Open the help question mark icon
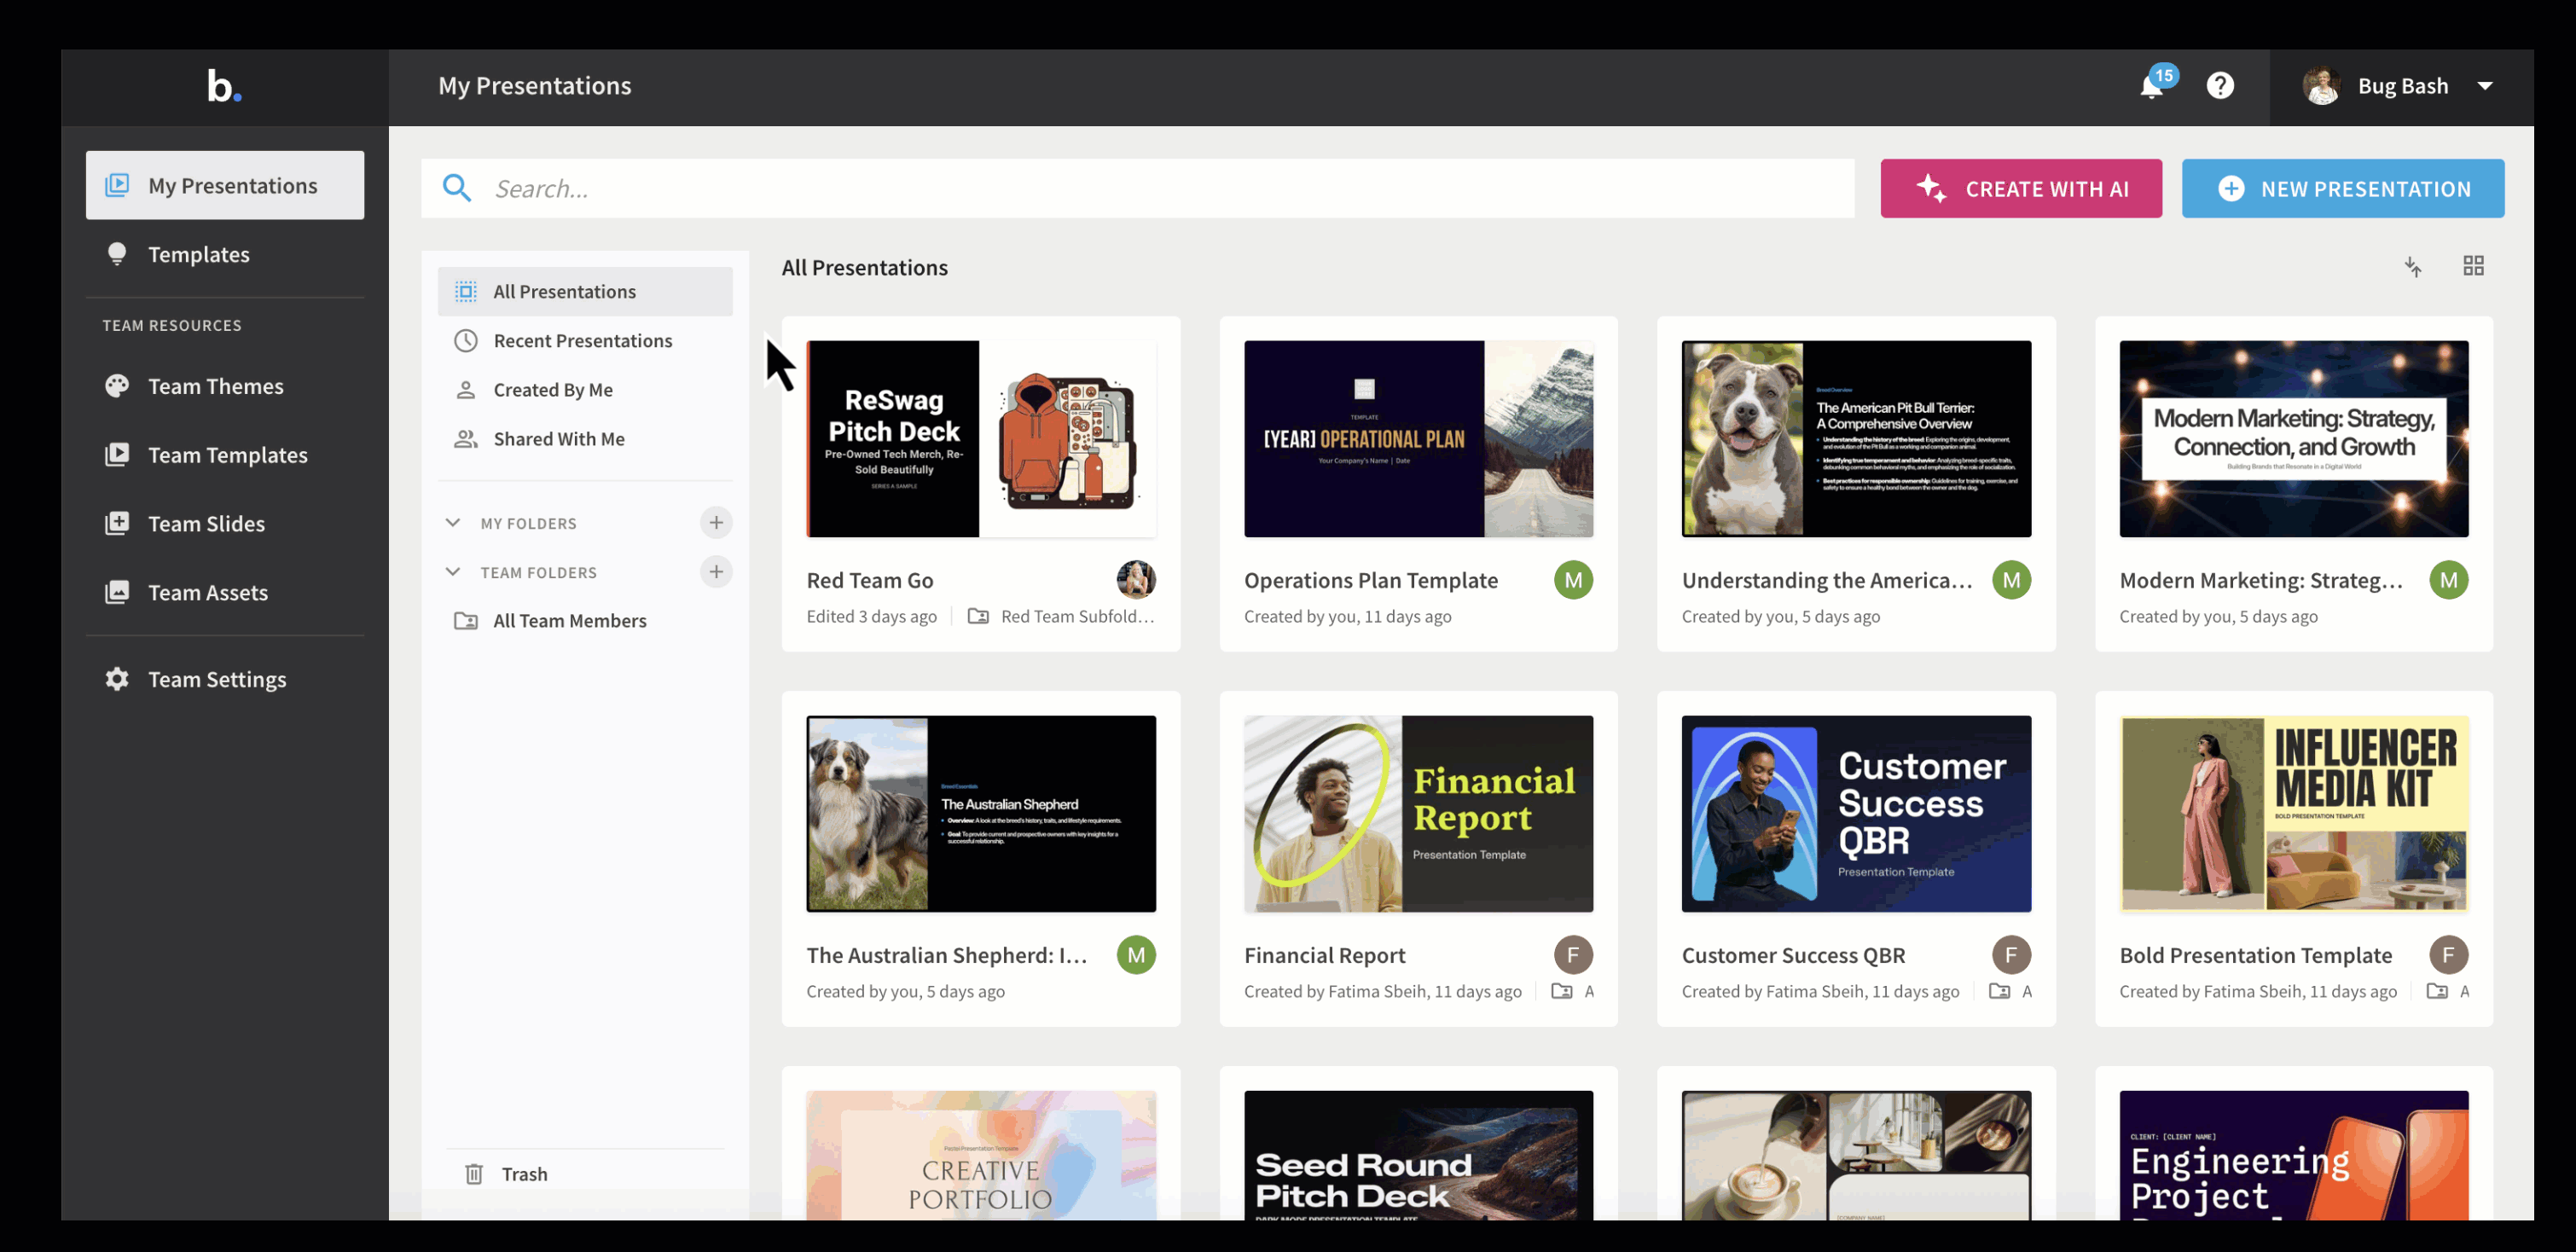The image size is (2576, 1252). click(2220, 86)
